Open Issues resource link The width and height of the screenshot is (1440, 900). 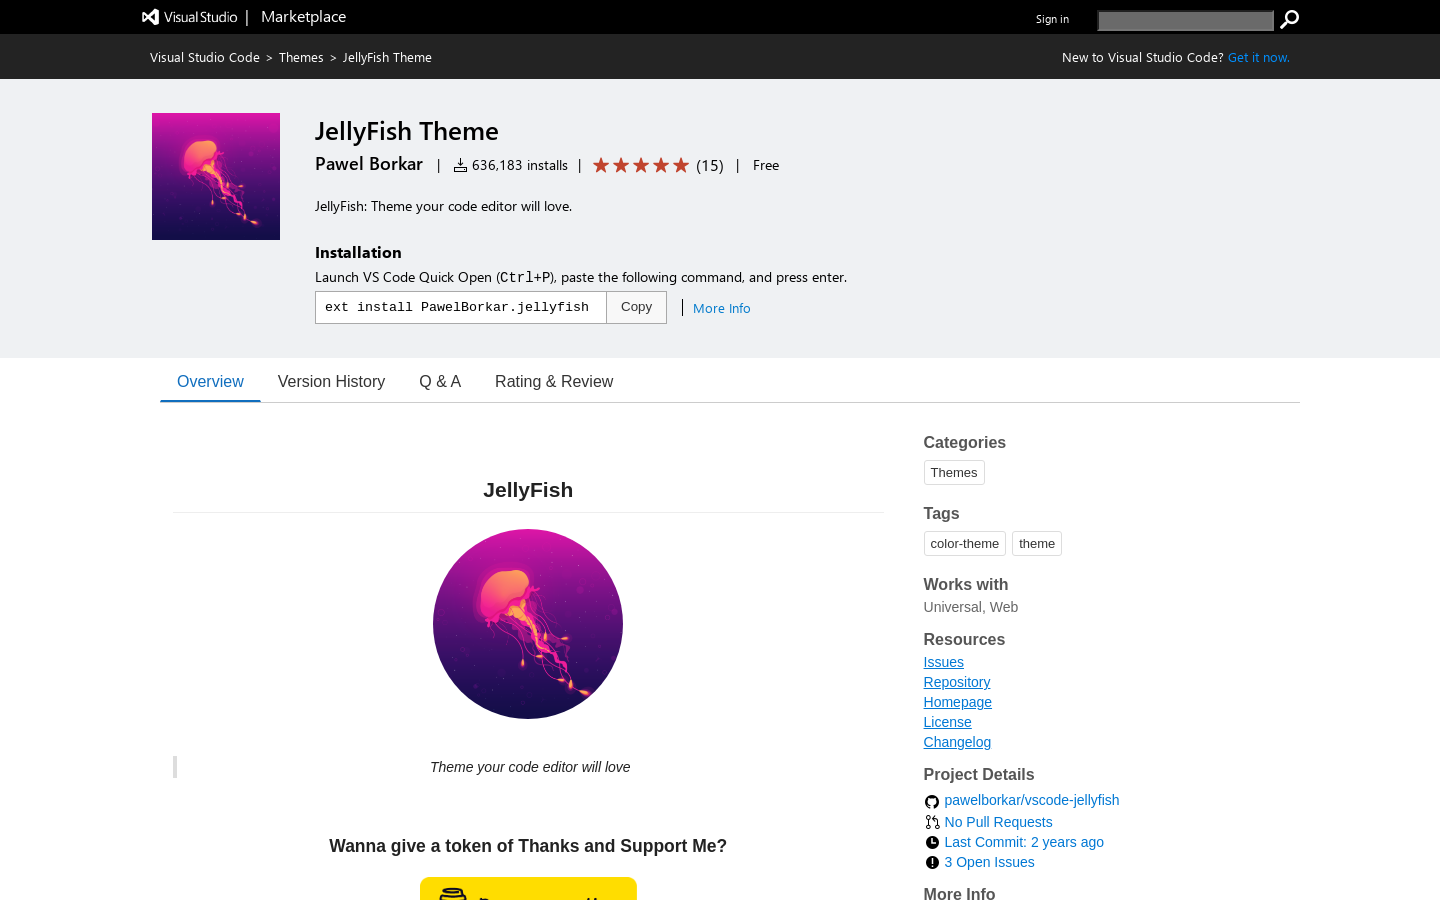(x=943, y=662)
